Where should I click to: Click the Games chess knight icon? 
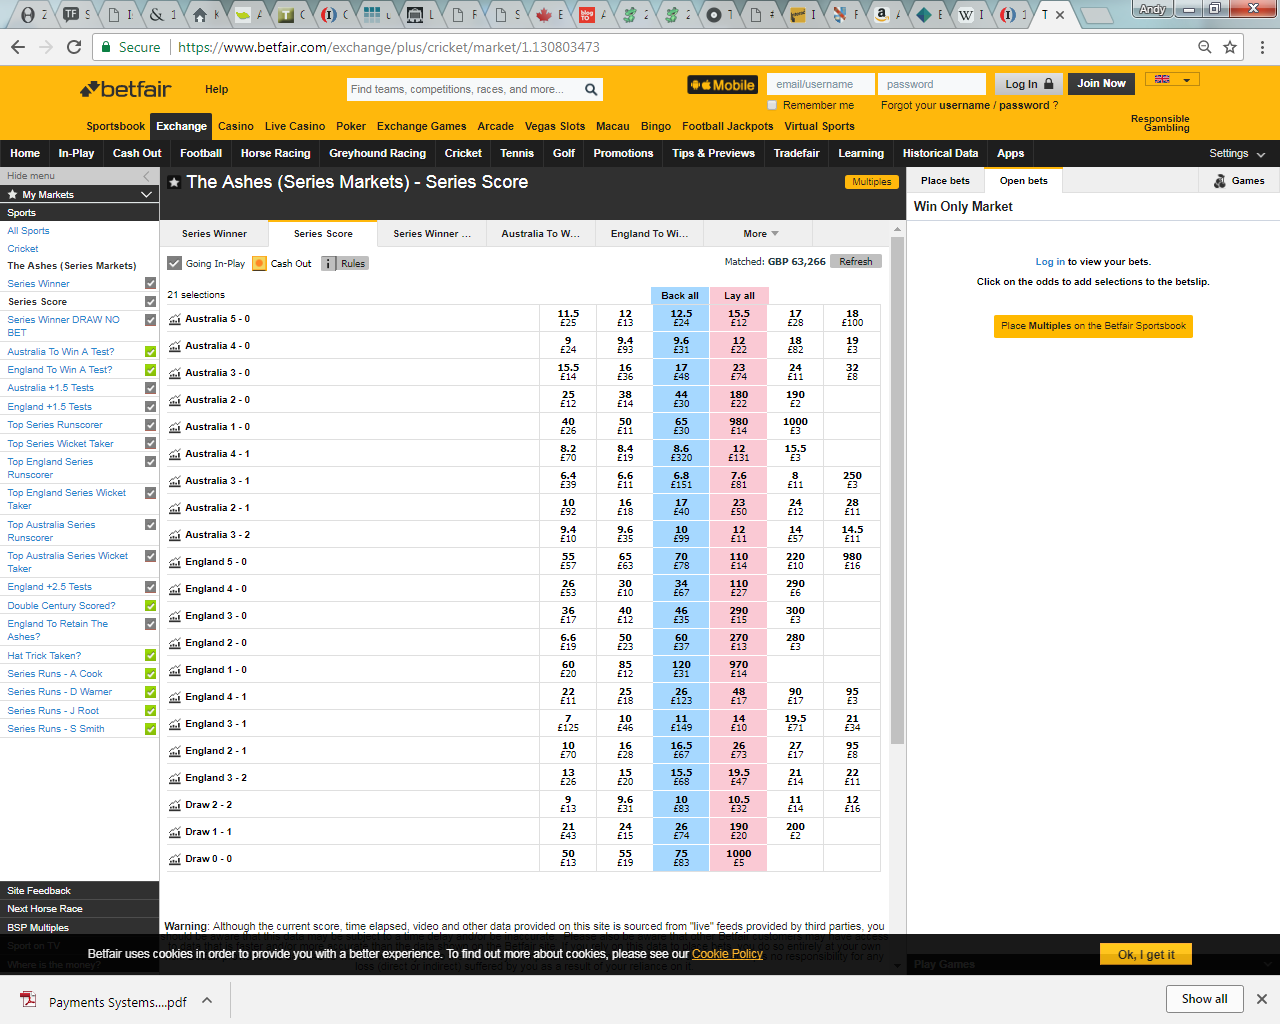click(x=1220, y=181)
